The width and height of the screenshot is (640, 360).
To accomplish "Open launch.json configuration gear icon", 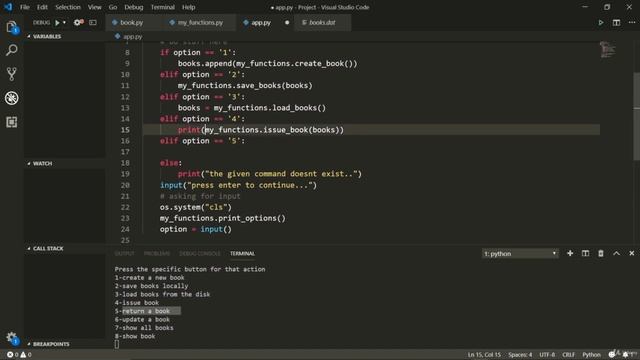I will click(x=78, y=22).
